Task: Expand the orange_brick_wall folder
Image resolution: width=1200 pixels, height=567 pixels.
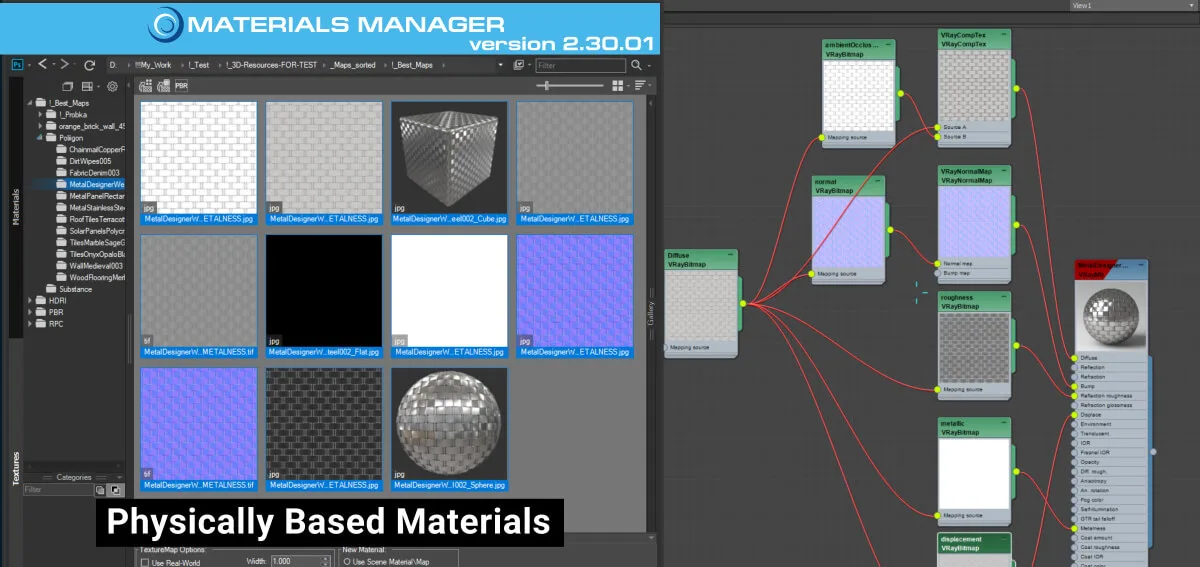Action: [x=40, y=126]
